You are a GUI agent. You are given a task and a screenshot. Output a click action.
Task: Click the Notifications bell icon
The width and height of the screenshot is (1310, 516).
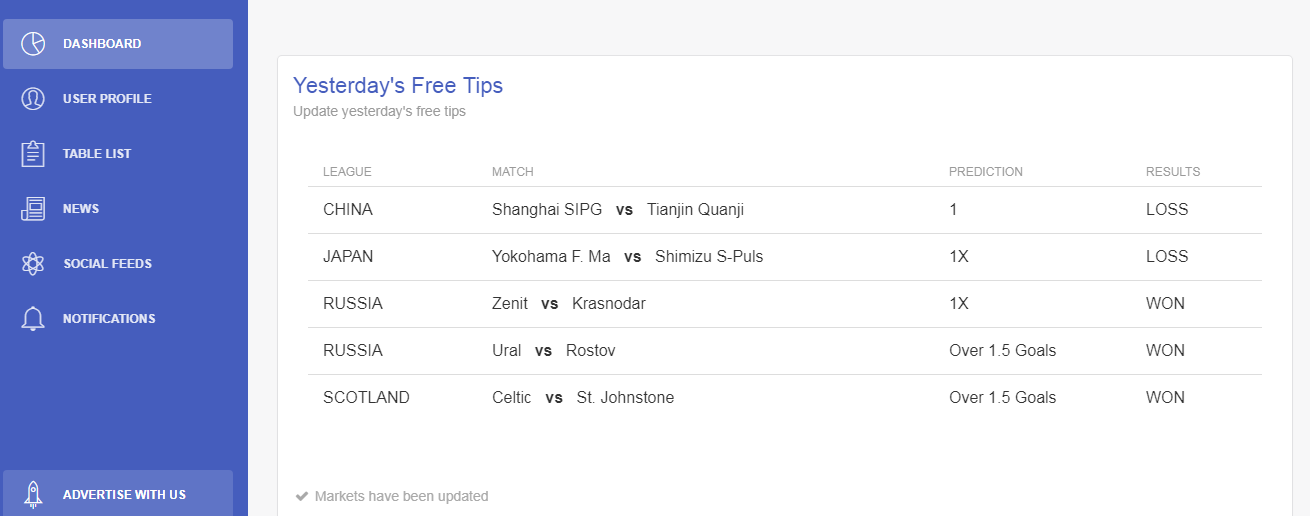(33, 319)
